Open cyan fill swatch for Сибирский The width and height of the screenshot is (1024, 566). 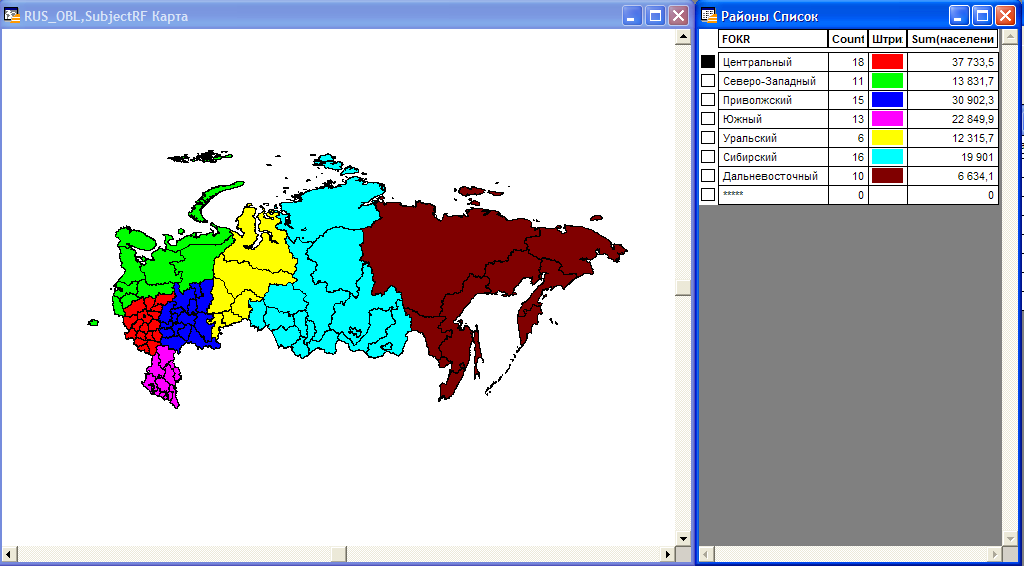(x=888, y=157)
